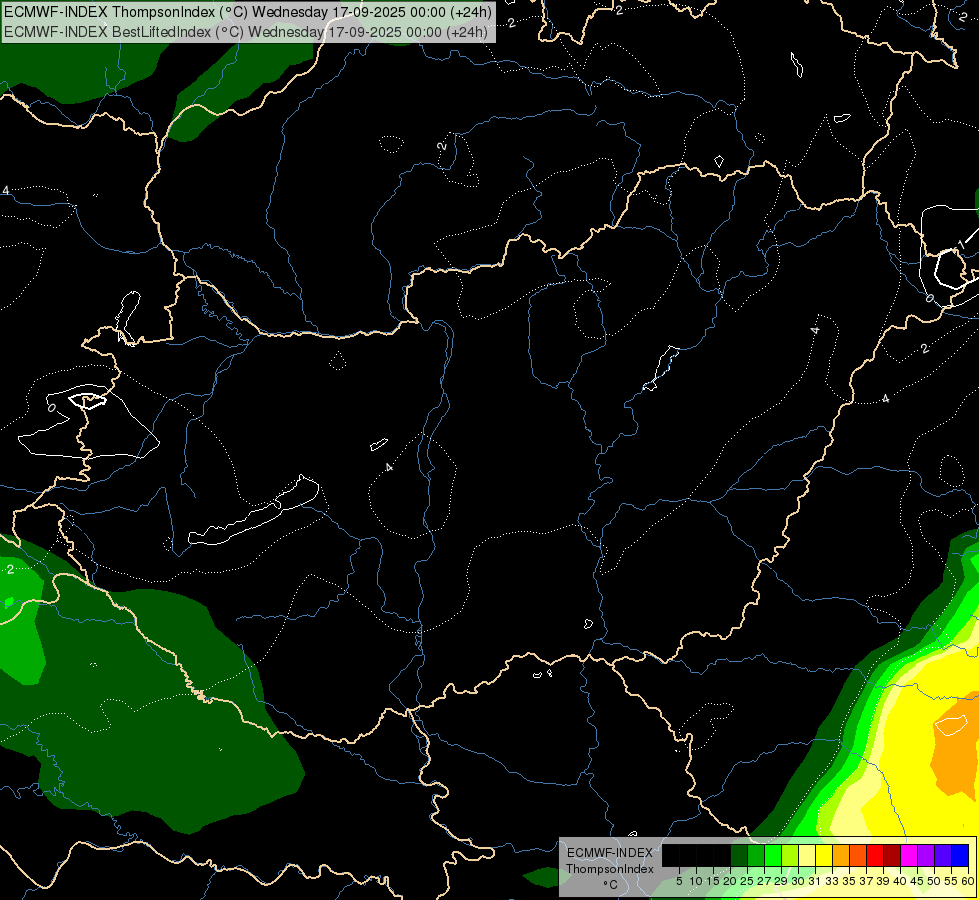Screen dimensions: 979x900
Task: Click the legend scale value 5
Action: pos(679,881)
